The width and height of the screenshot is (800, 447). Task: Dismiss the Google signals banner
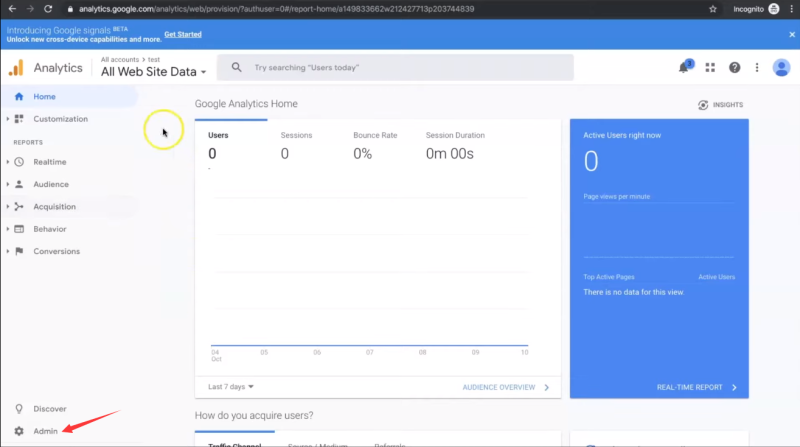point(792,34)
